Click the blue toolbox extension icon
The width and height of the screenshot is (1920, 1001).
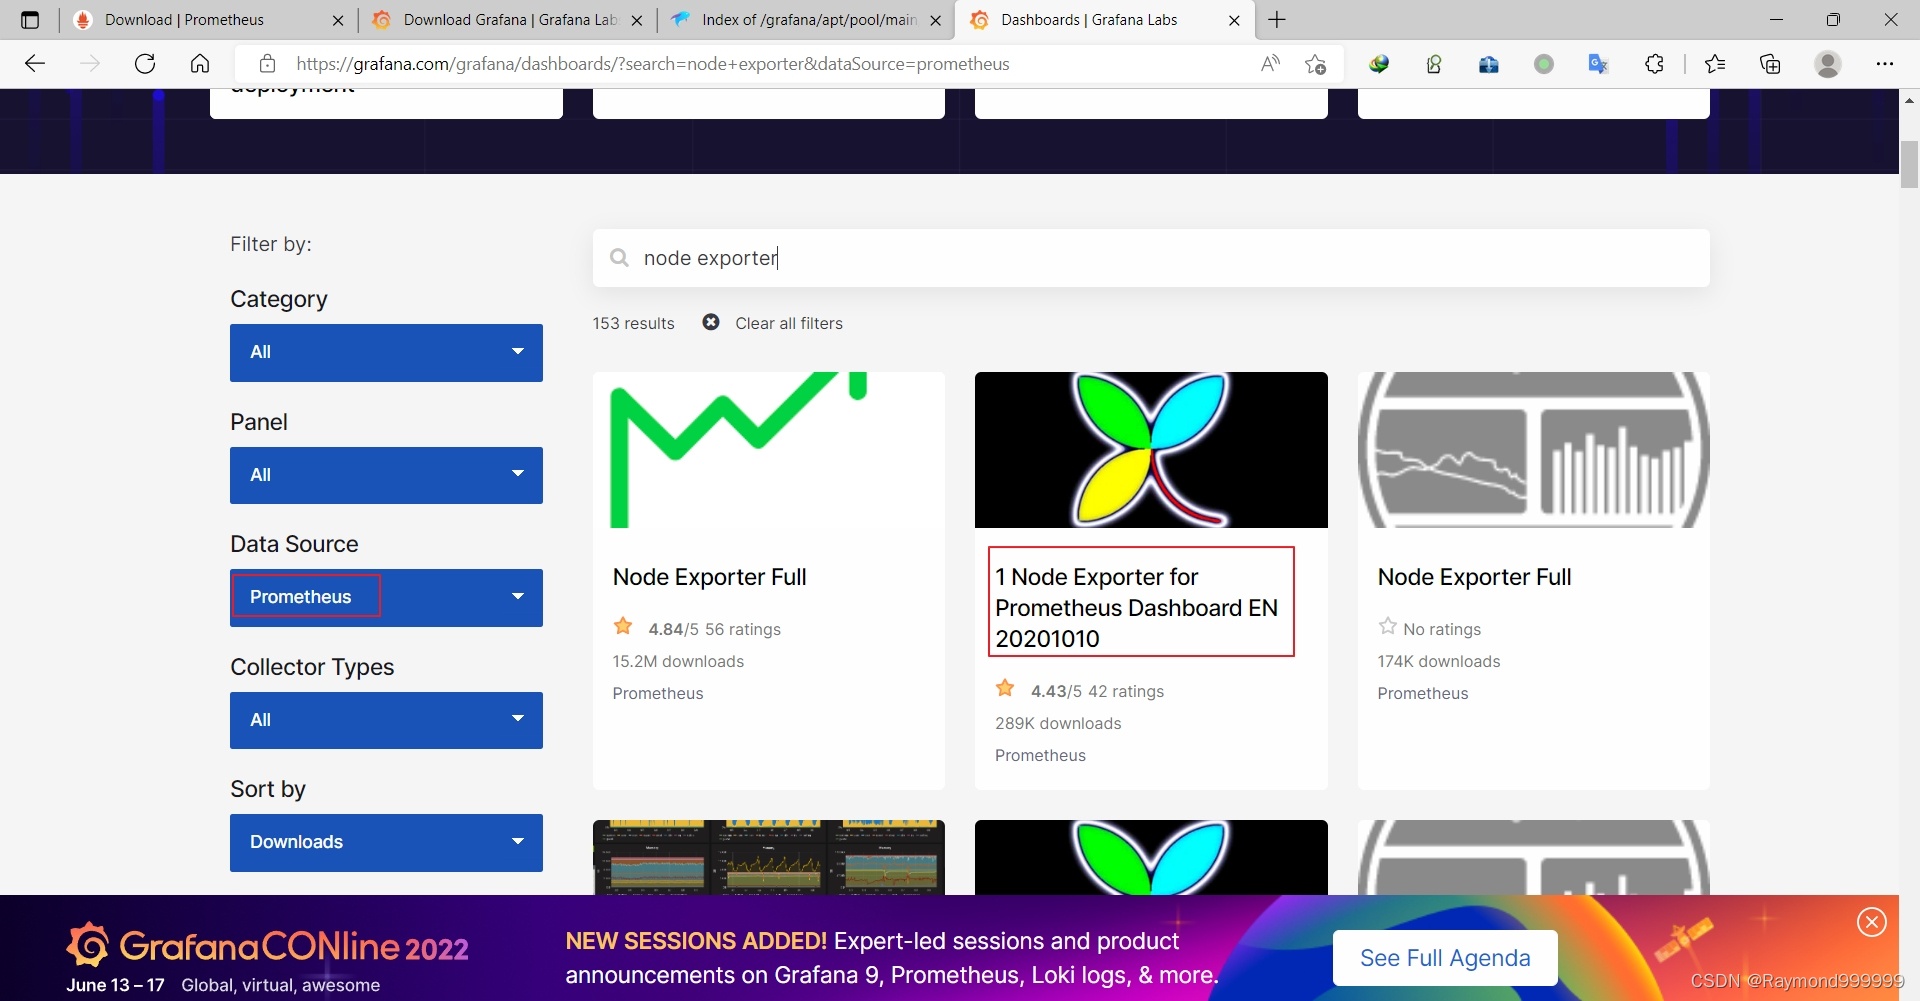pos(1489,64)
